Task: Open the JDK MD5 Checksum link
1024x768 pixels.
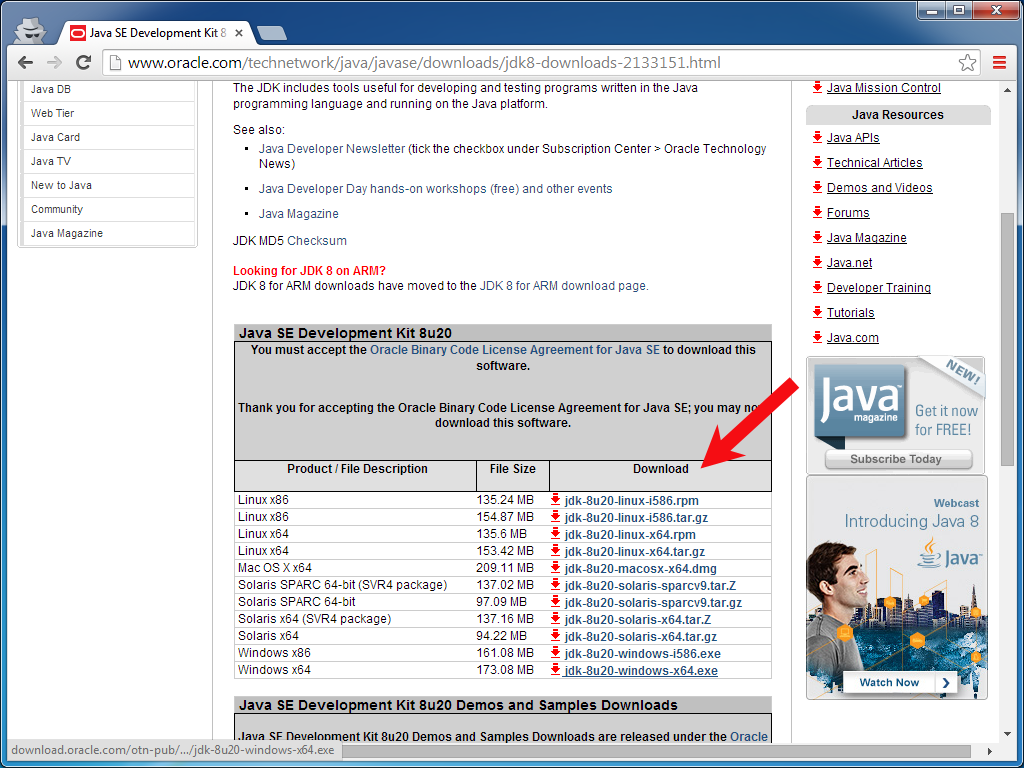Action: 317,241
